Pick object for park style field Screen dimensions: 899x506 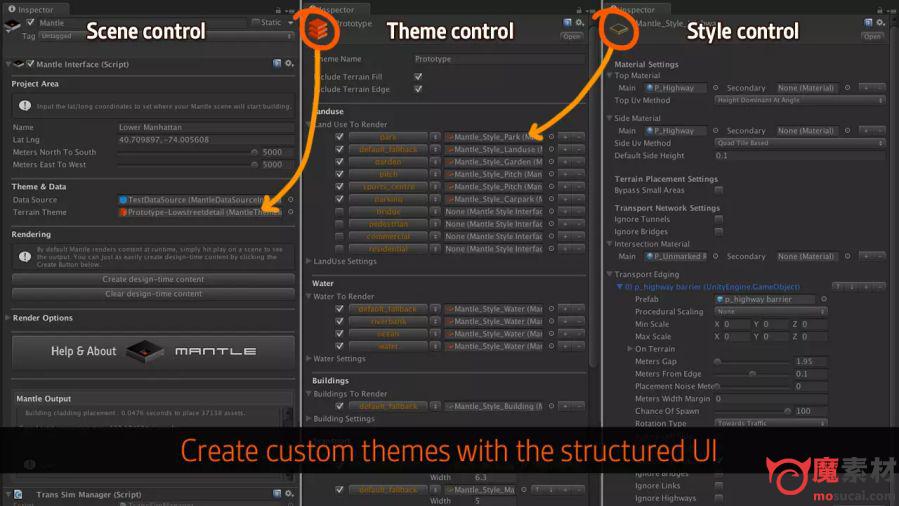(x=552, y=137)
